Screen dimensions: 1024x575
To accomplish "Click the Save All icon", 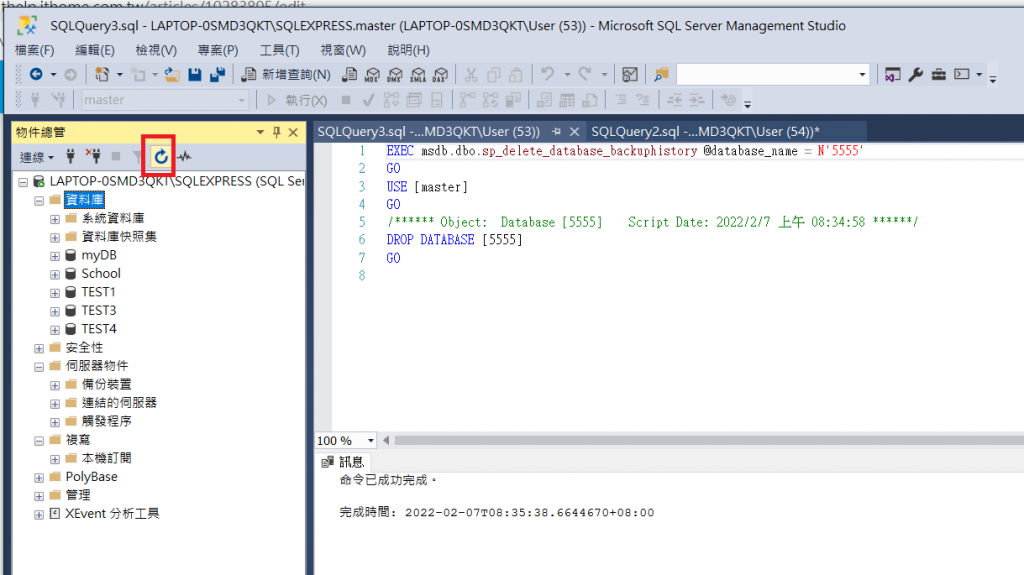I will (x=217, y=74).
